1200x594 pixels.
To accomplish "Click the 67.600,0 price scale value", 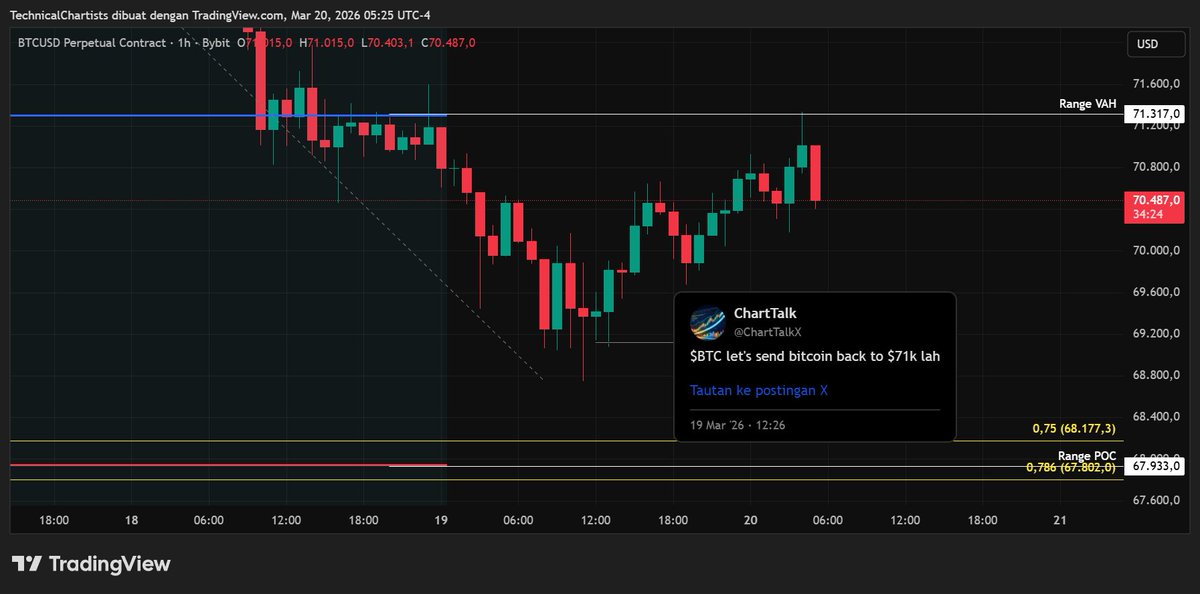I will [x=1158, y=500].
